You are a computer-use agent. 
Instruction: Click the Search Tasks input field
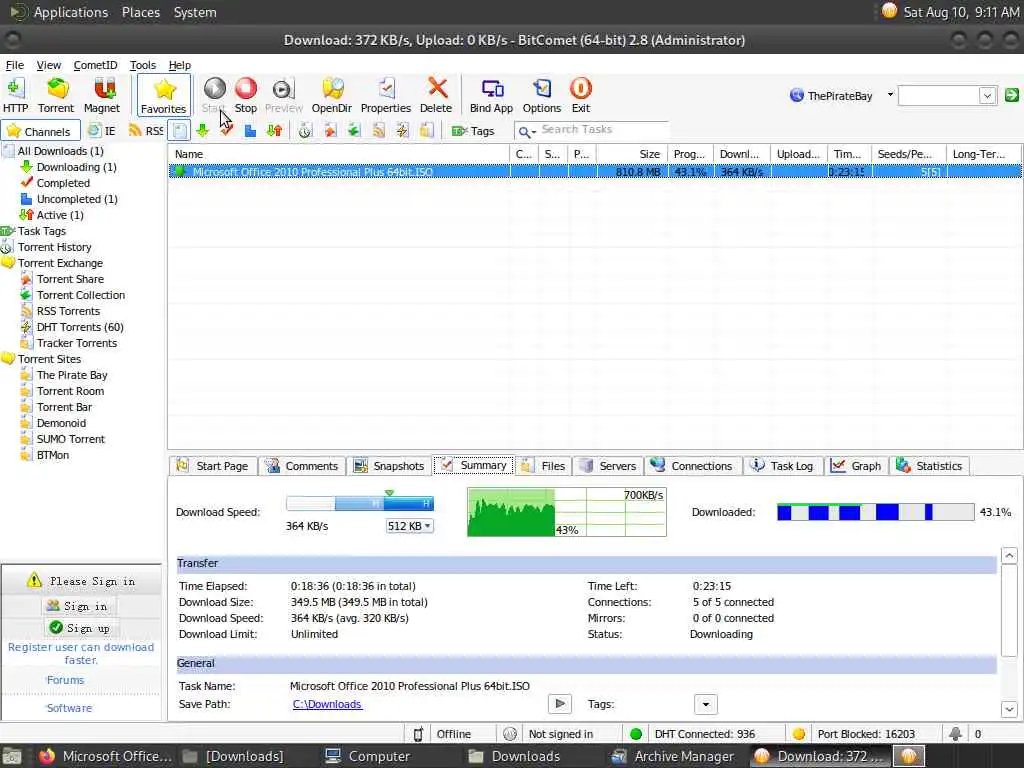(603, 130)
